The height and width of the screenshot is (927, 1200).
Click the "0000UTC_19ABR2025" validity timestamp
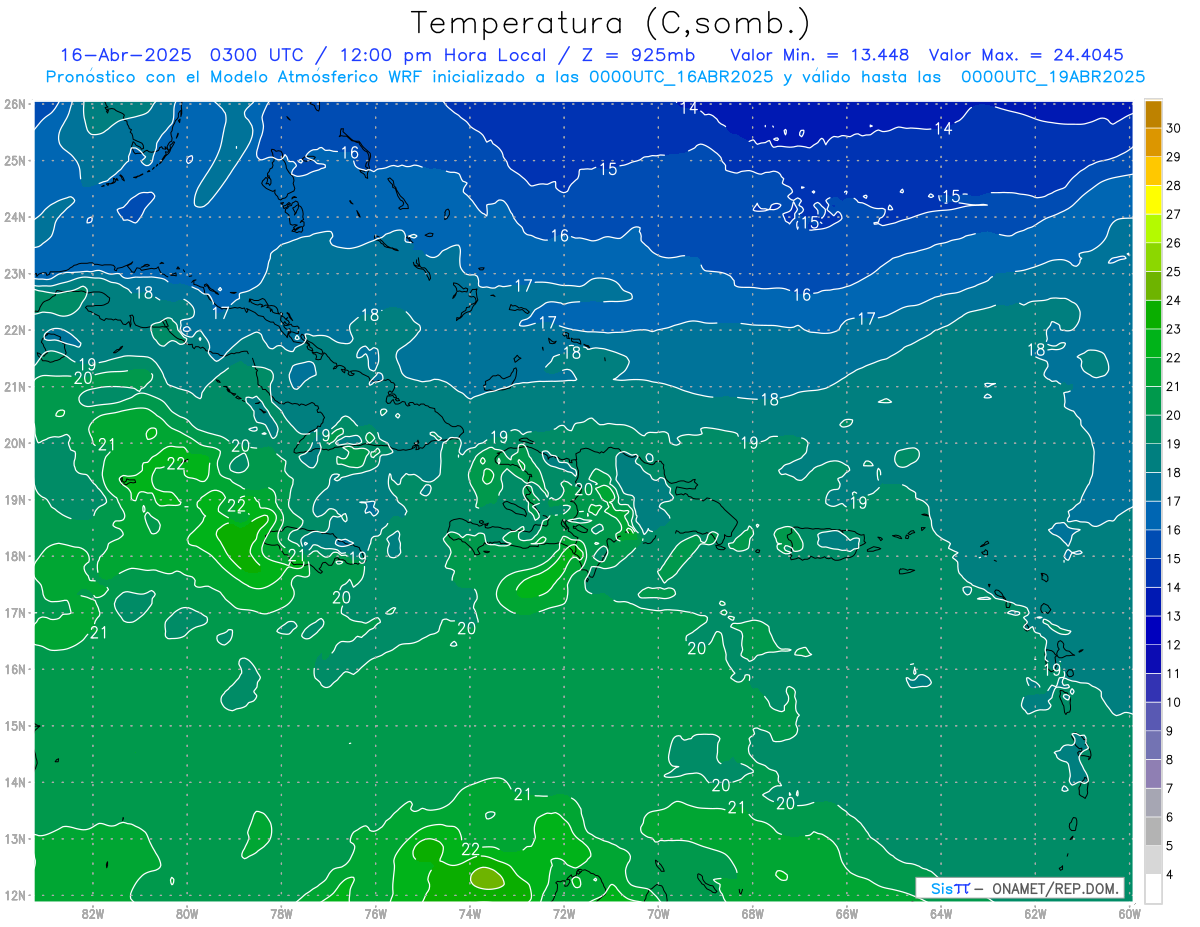tap(1053, 77)
